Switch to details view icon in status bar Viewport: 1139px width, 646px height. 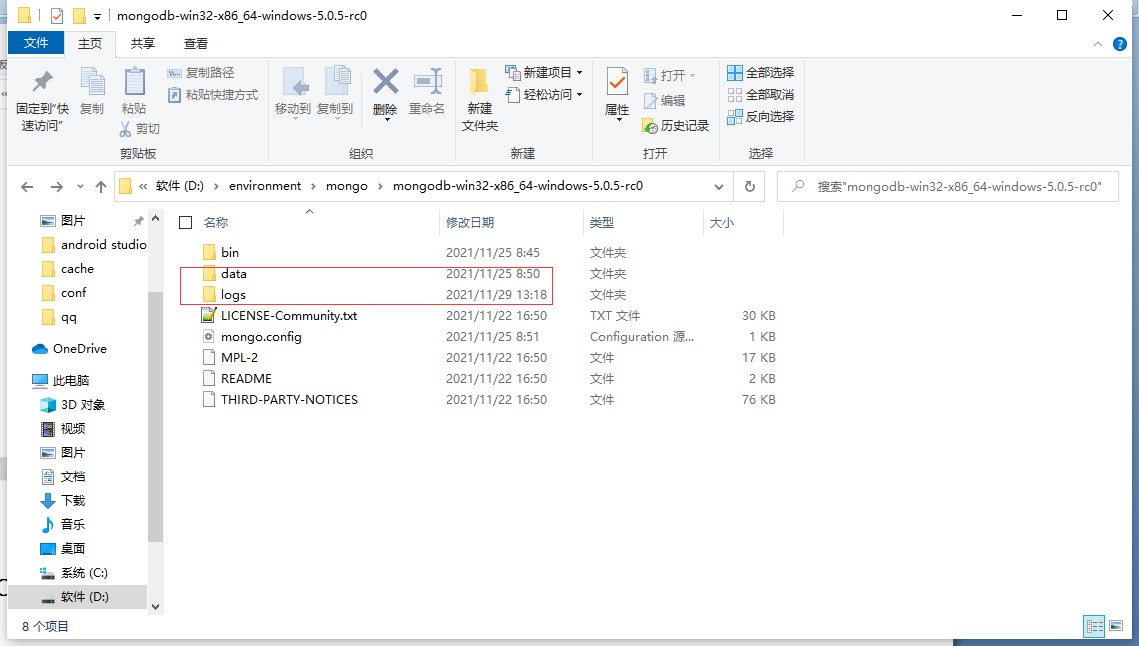pos(1094,626)
